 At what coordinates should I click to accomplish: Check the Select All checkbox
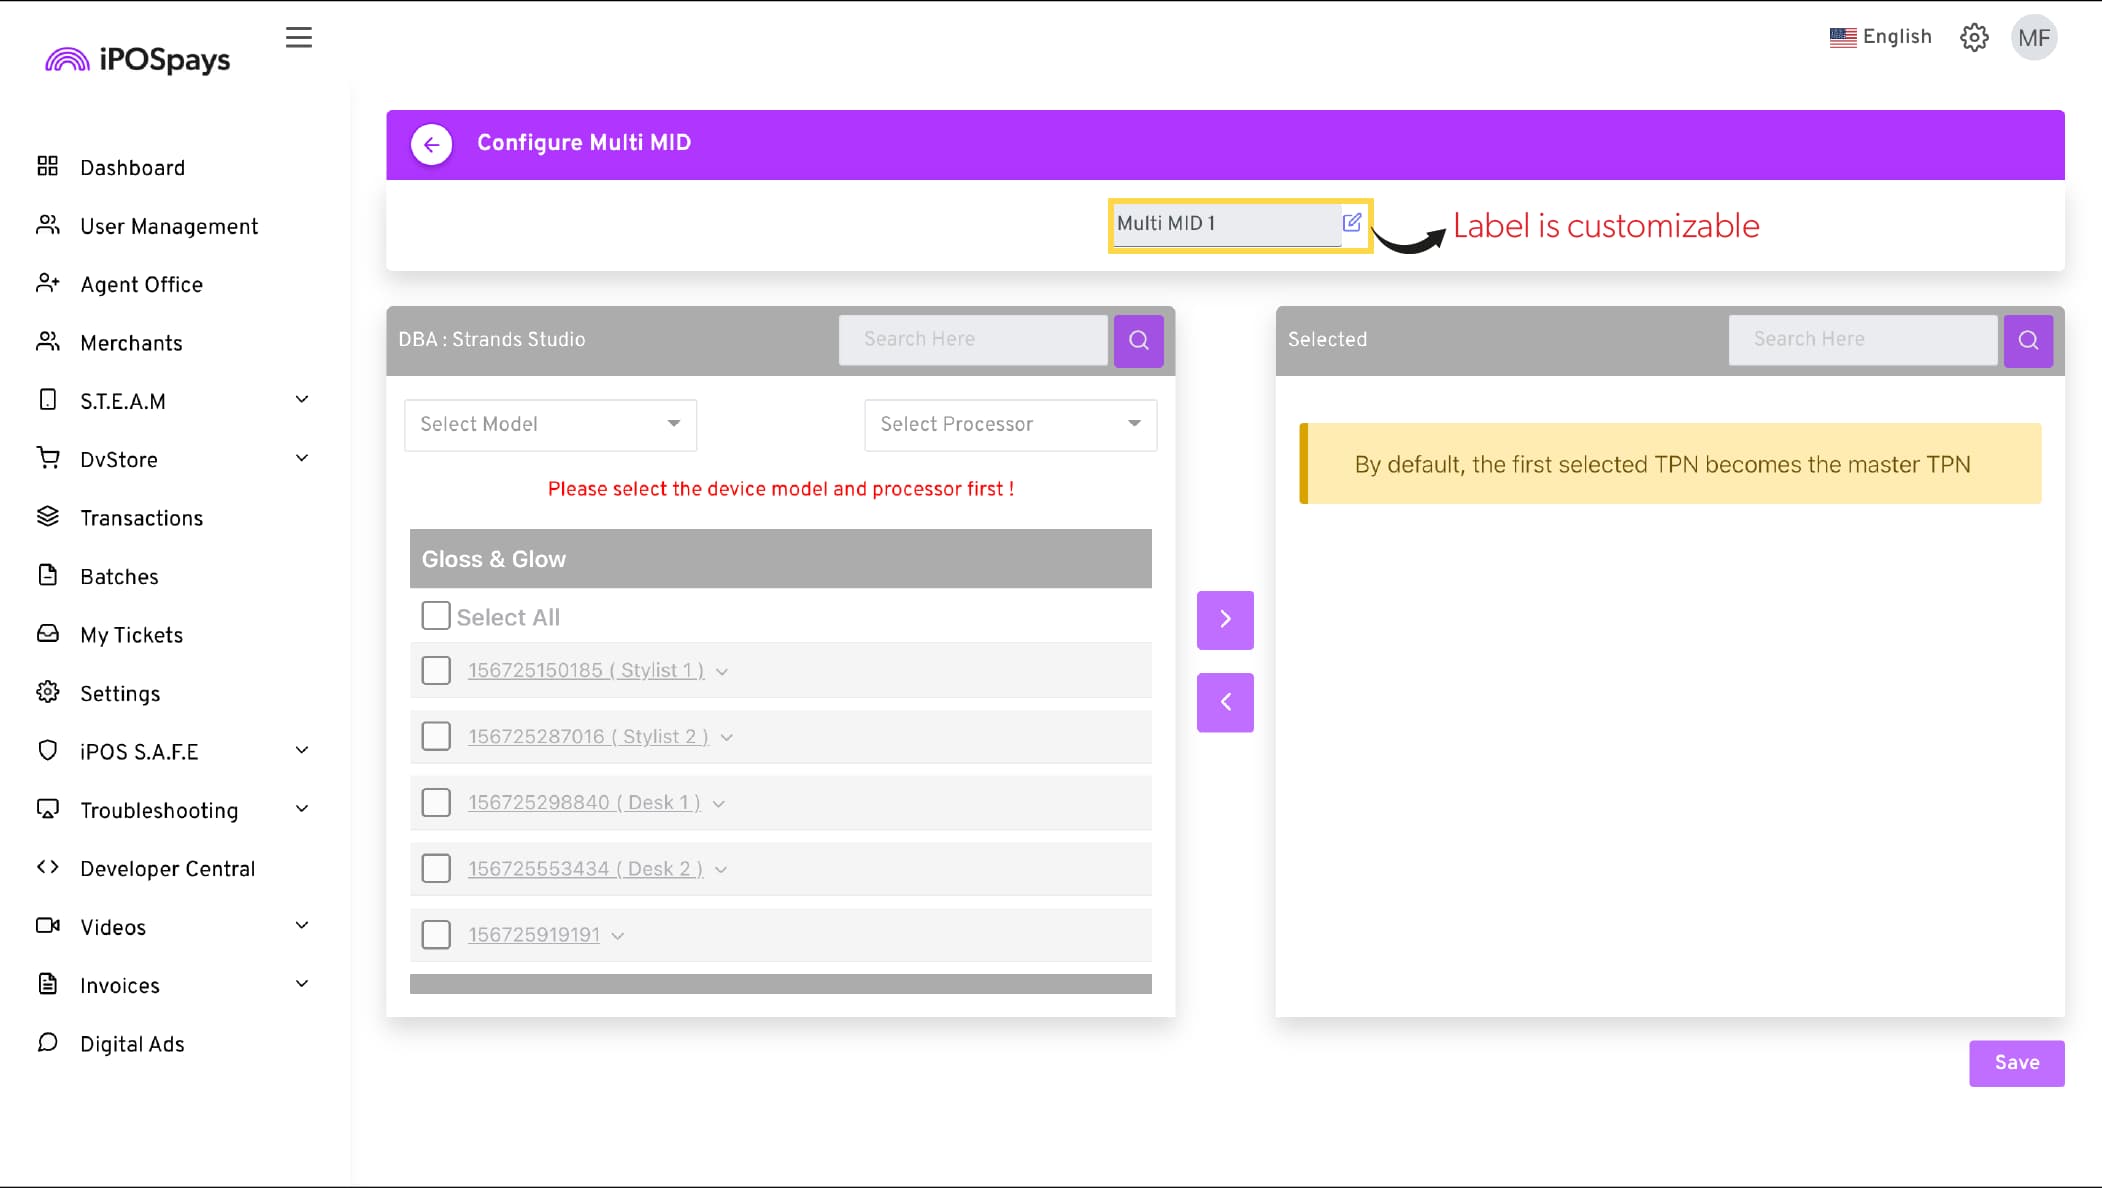coord(436,615)
